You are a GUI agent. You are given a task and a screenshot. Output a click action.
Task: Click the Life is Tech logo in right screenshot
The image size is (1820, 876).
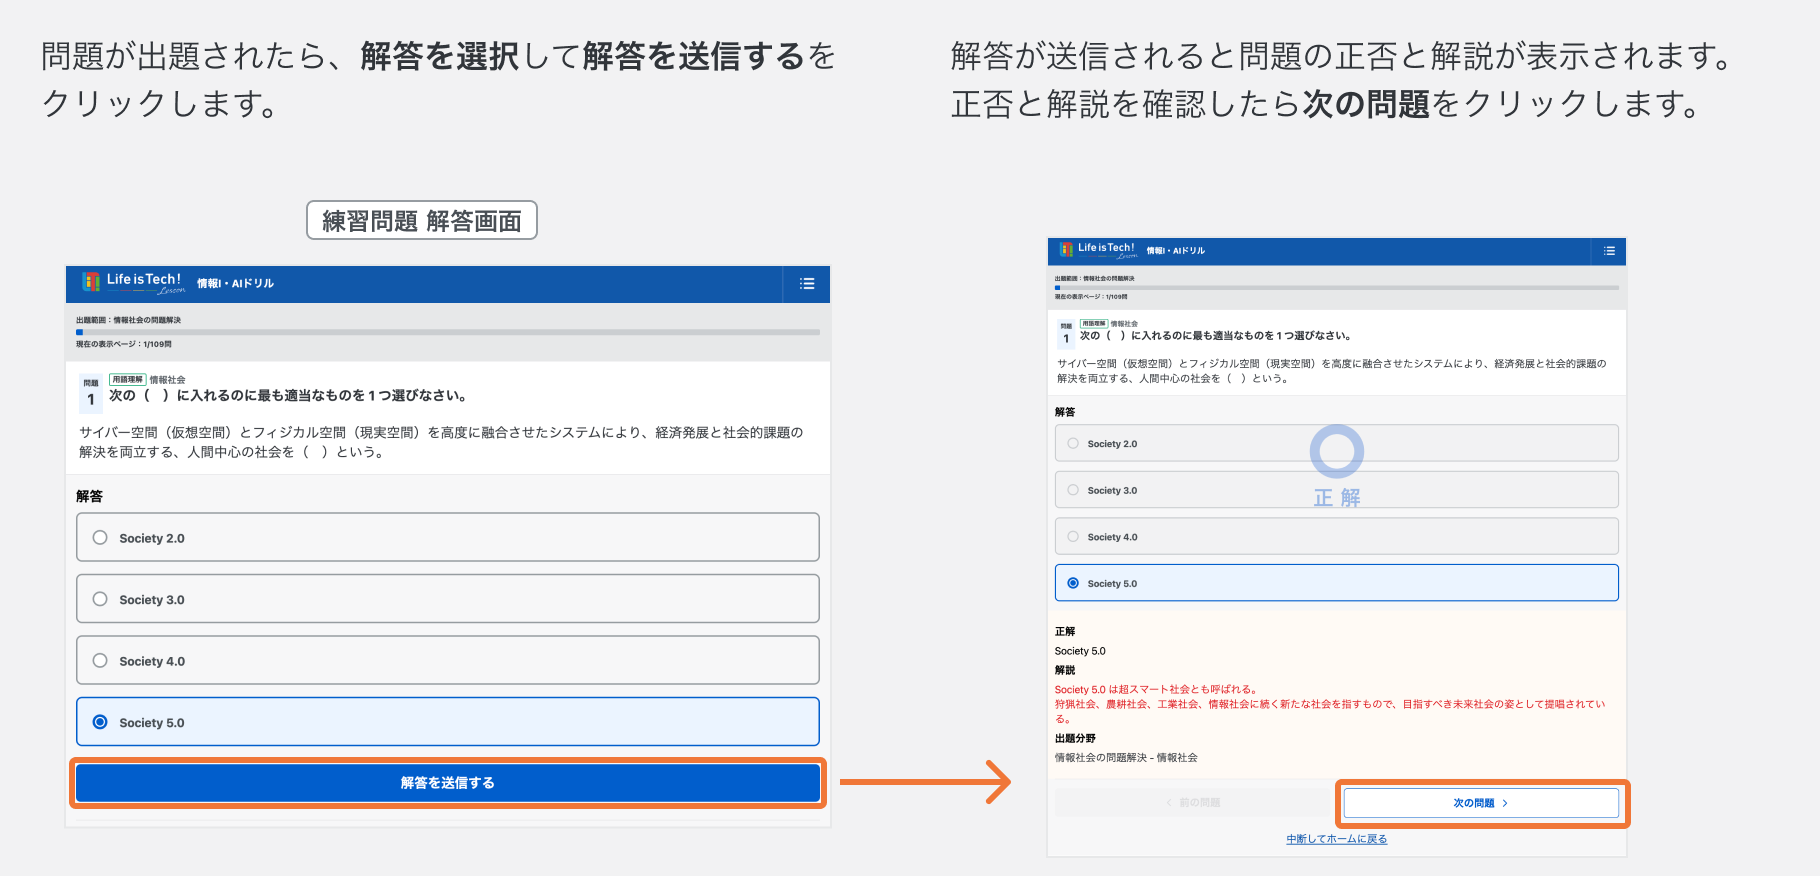(x=1098, y=250)
